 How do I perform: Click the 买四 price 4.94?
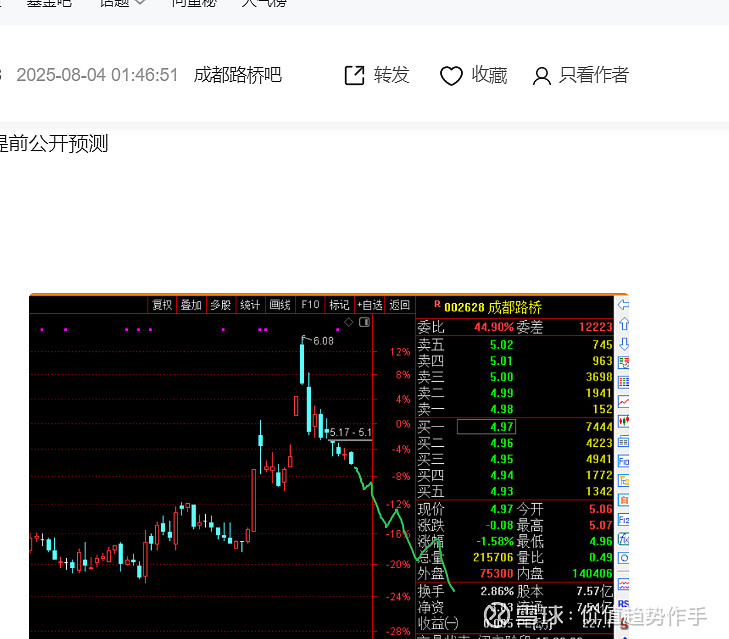(502, 475)
